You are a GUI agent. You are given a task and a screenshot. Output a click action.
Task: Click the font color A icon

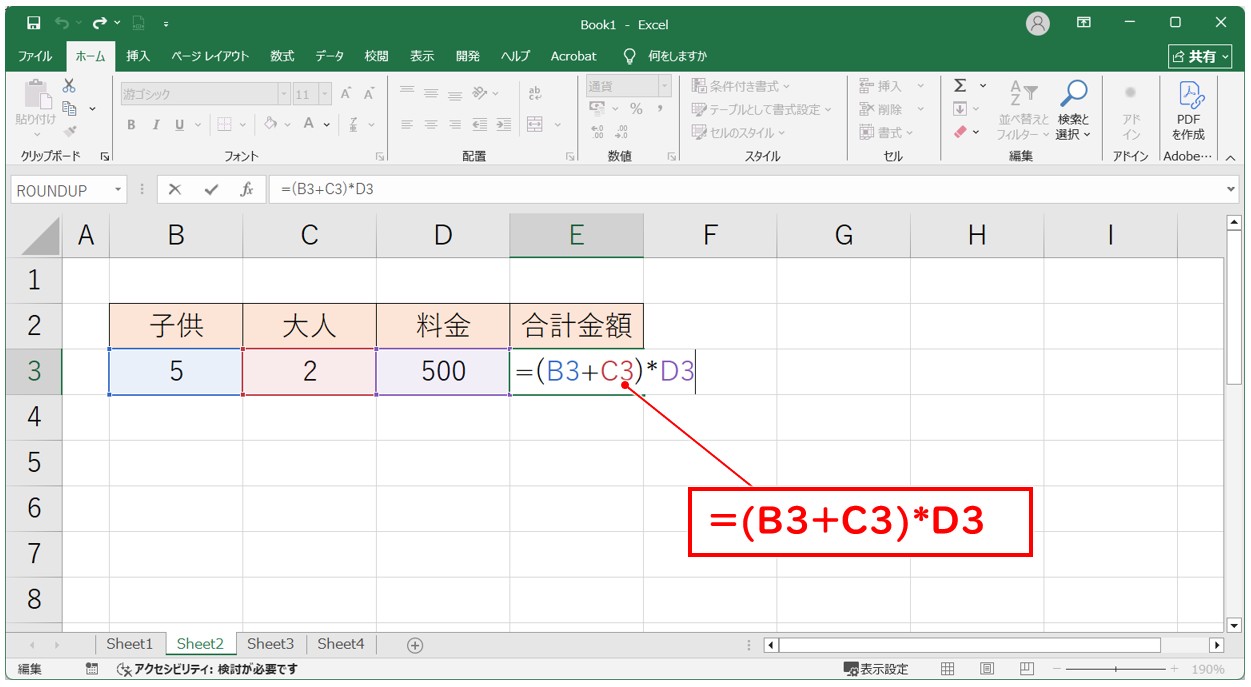(x=310, y=125)
